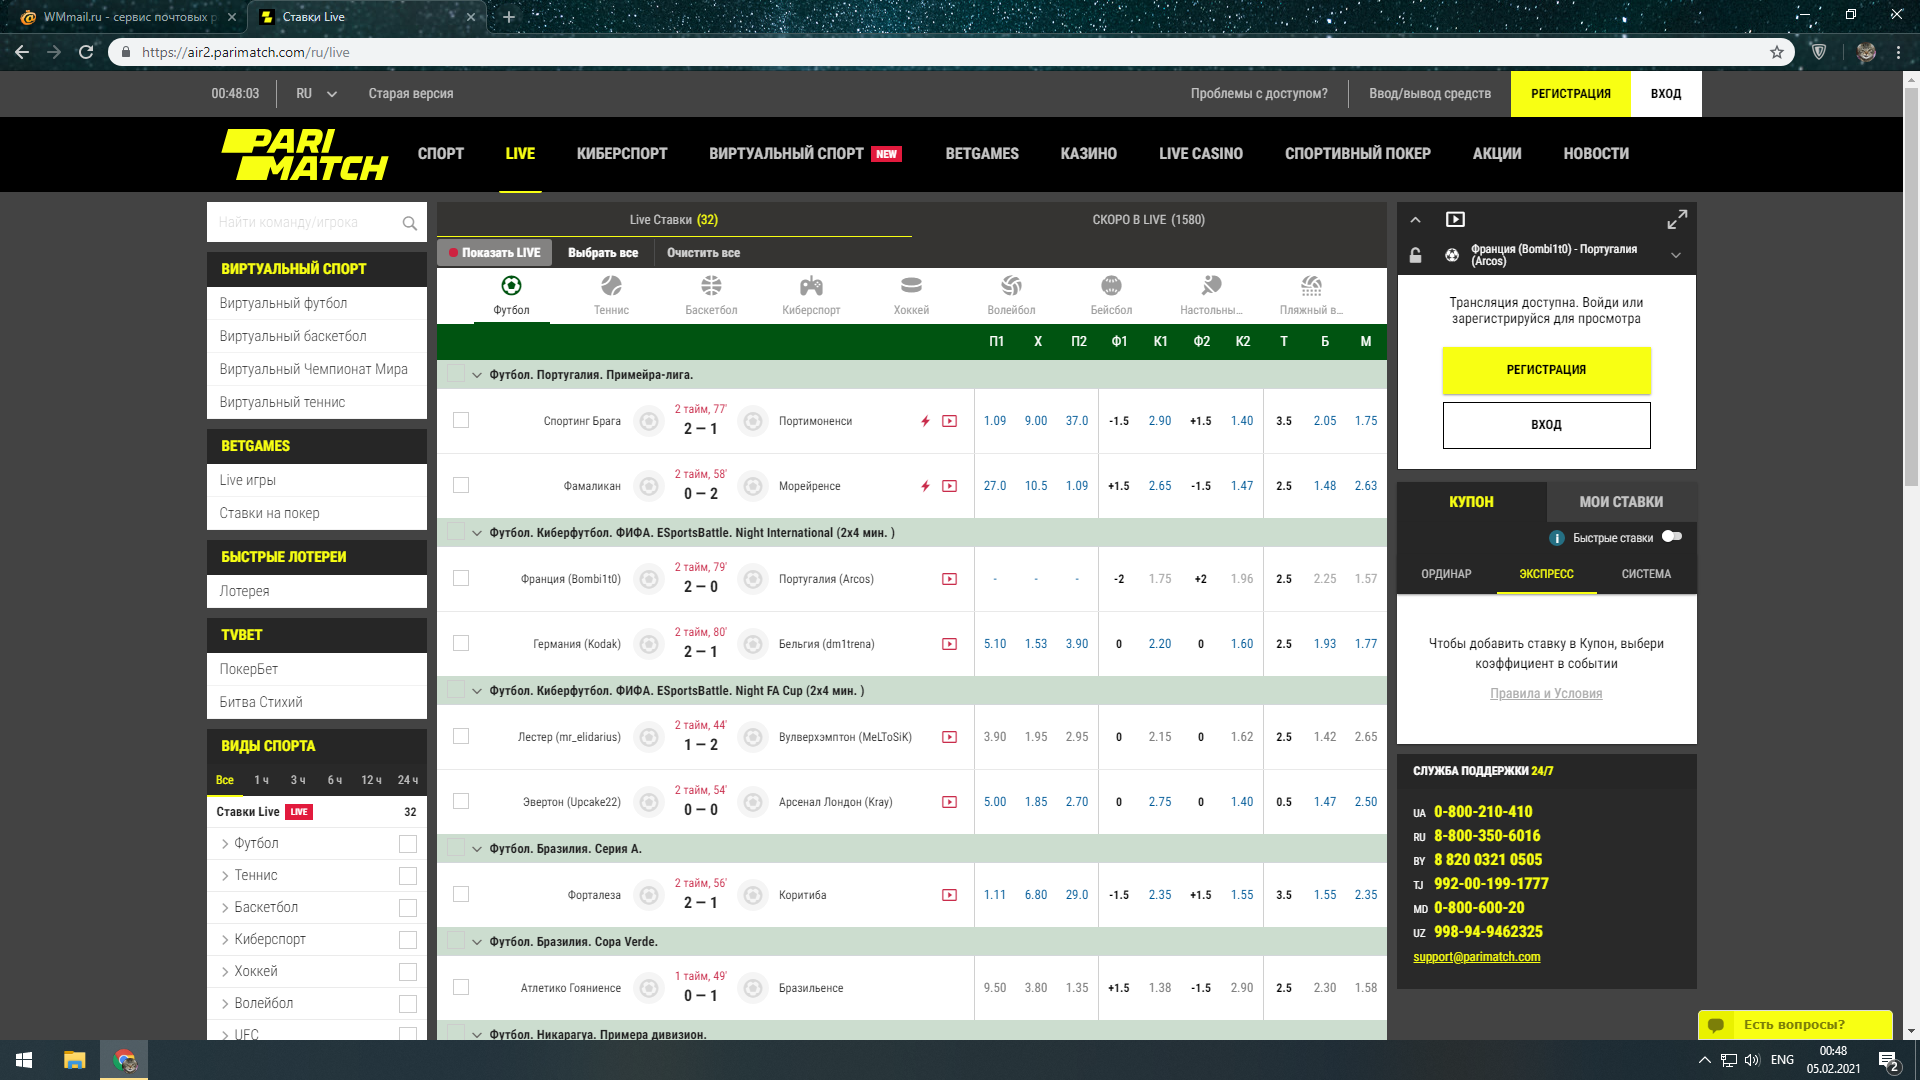Screen dimensions: 1920x1080
Task: Expand video player to fullscreen
Action: tap(1677, 219)
